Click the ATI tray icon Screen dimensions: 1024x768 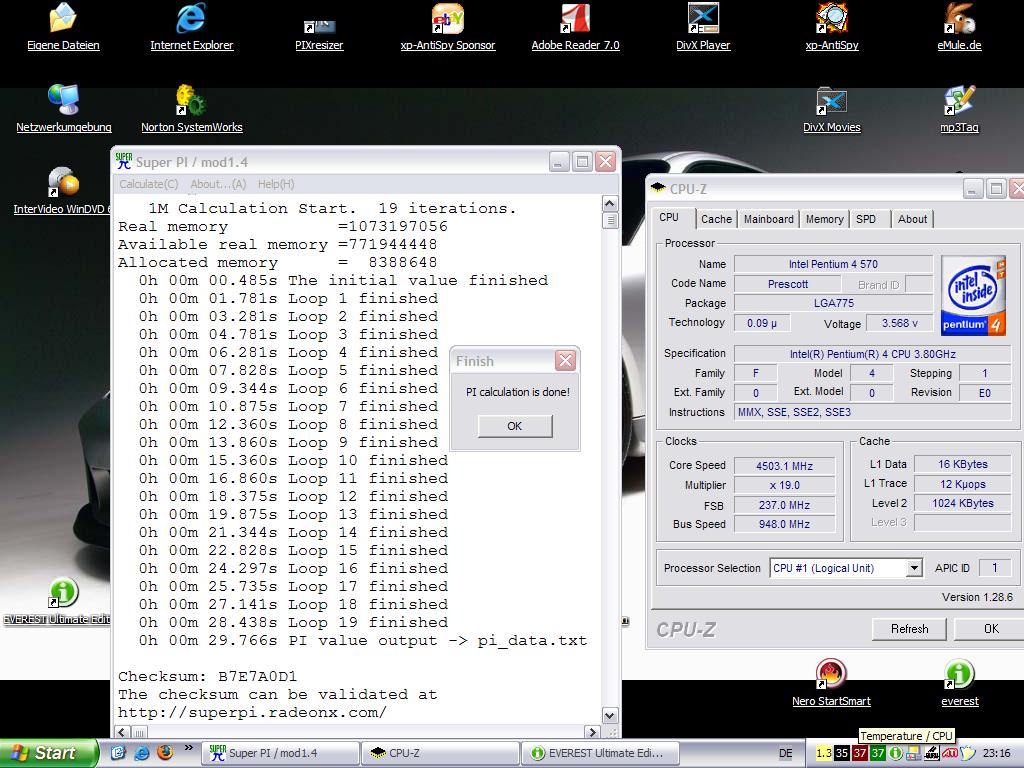click(950, 753)
